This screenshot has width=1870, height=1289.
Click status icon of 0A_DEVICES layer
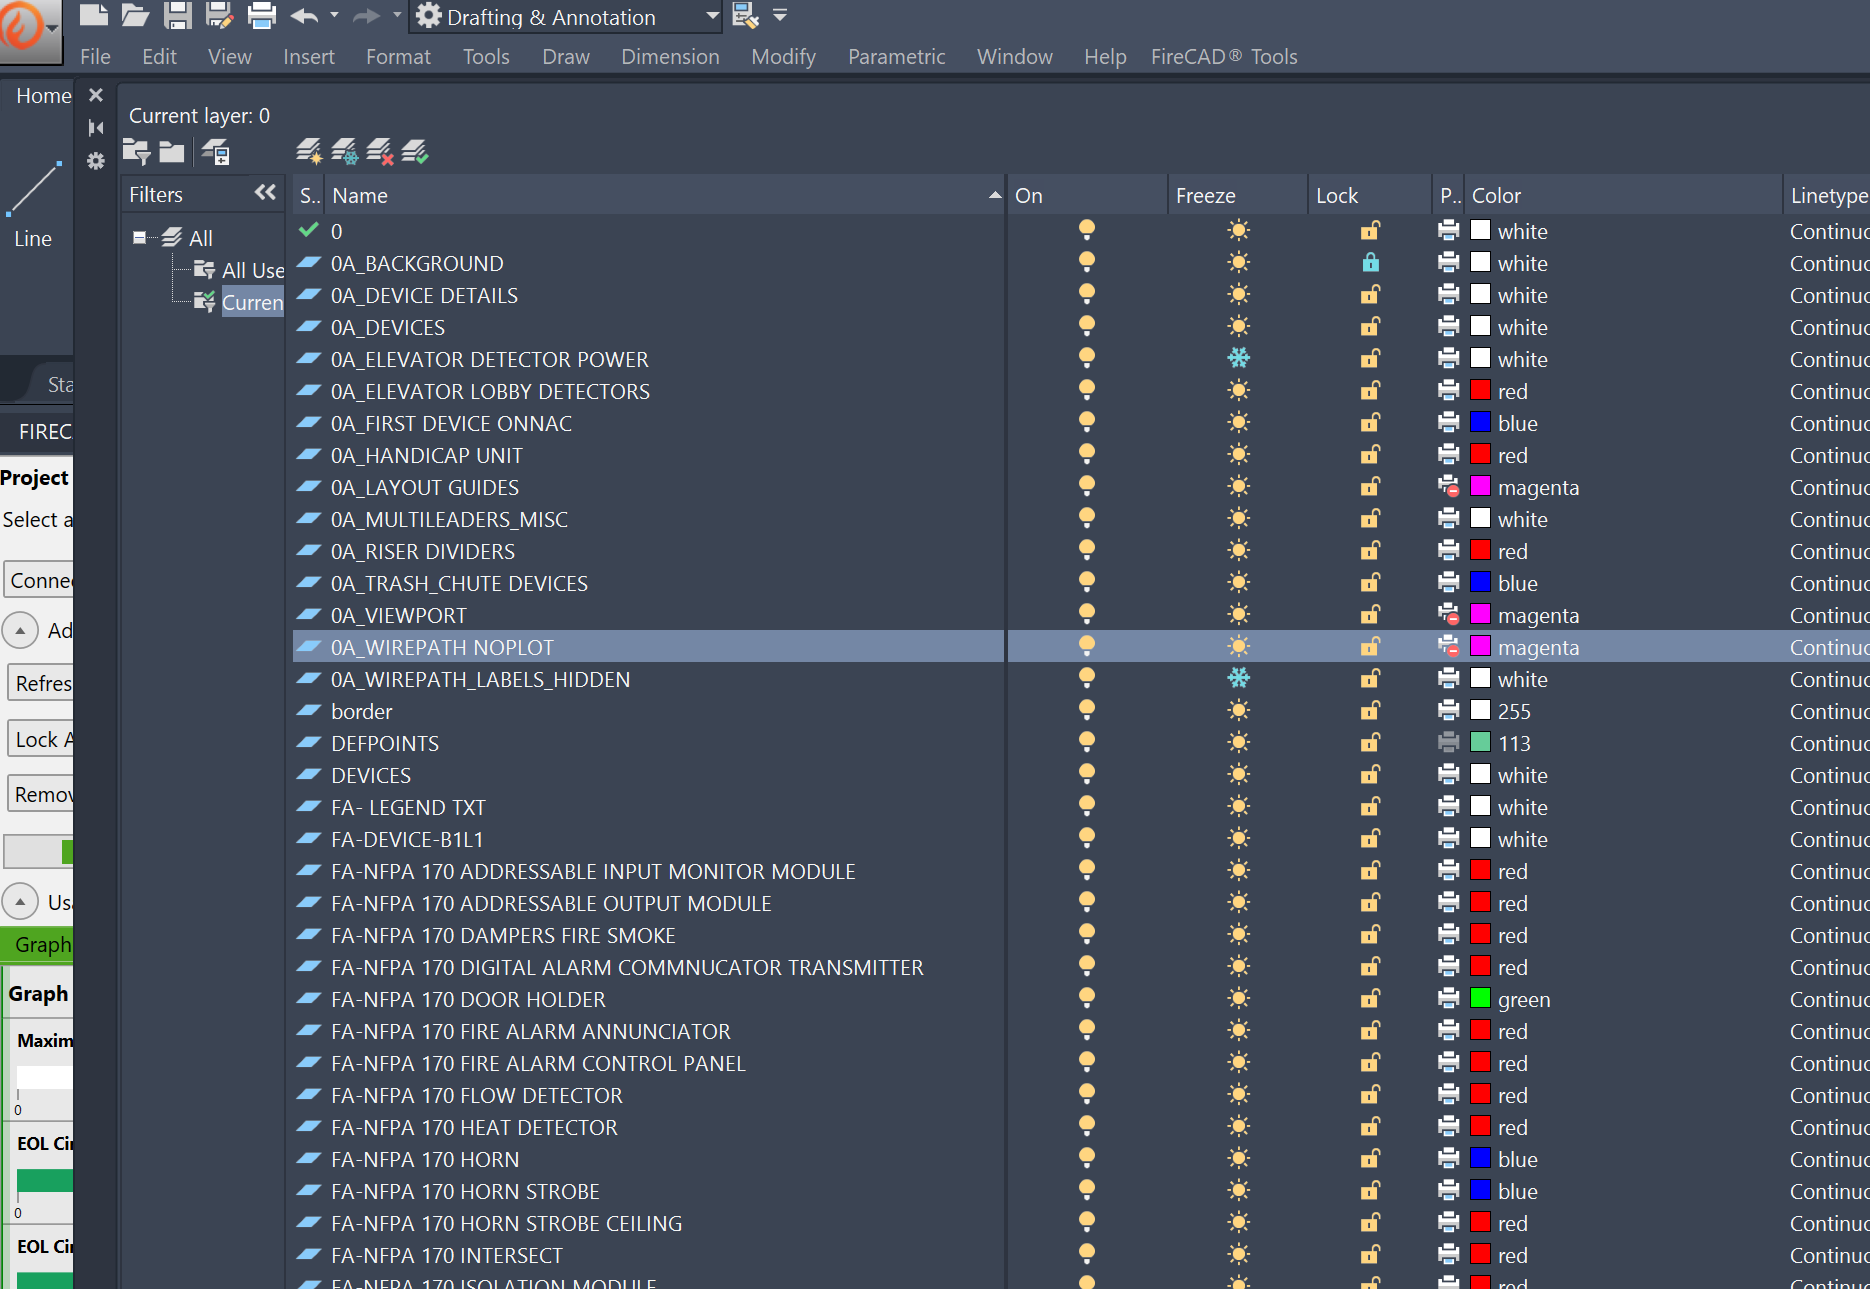(x=310, y=327)
